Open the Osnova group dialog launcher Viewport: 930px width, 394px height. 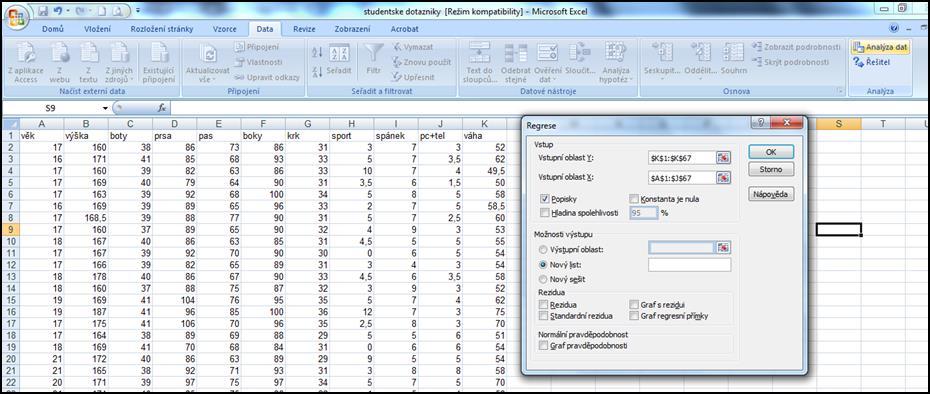839,91
